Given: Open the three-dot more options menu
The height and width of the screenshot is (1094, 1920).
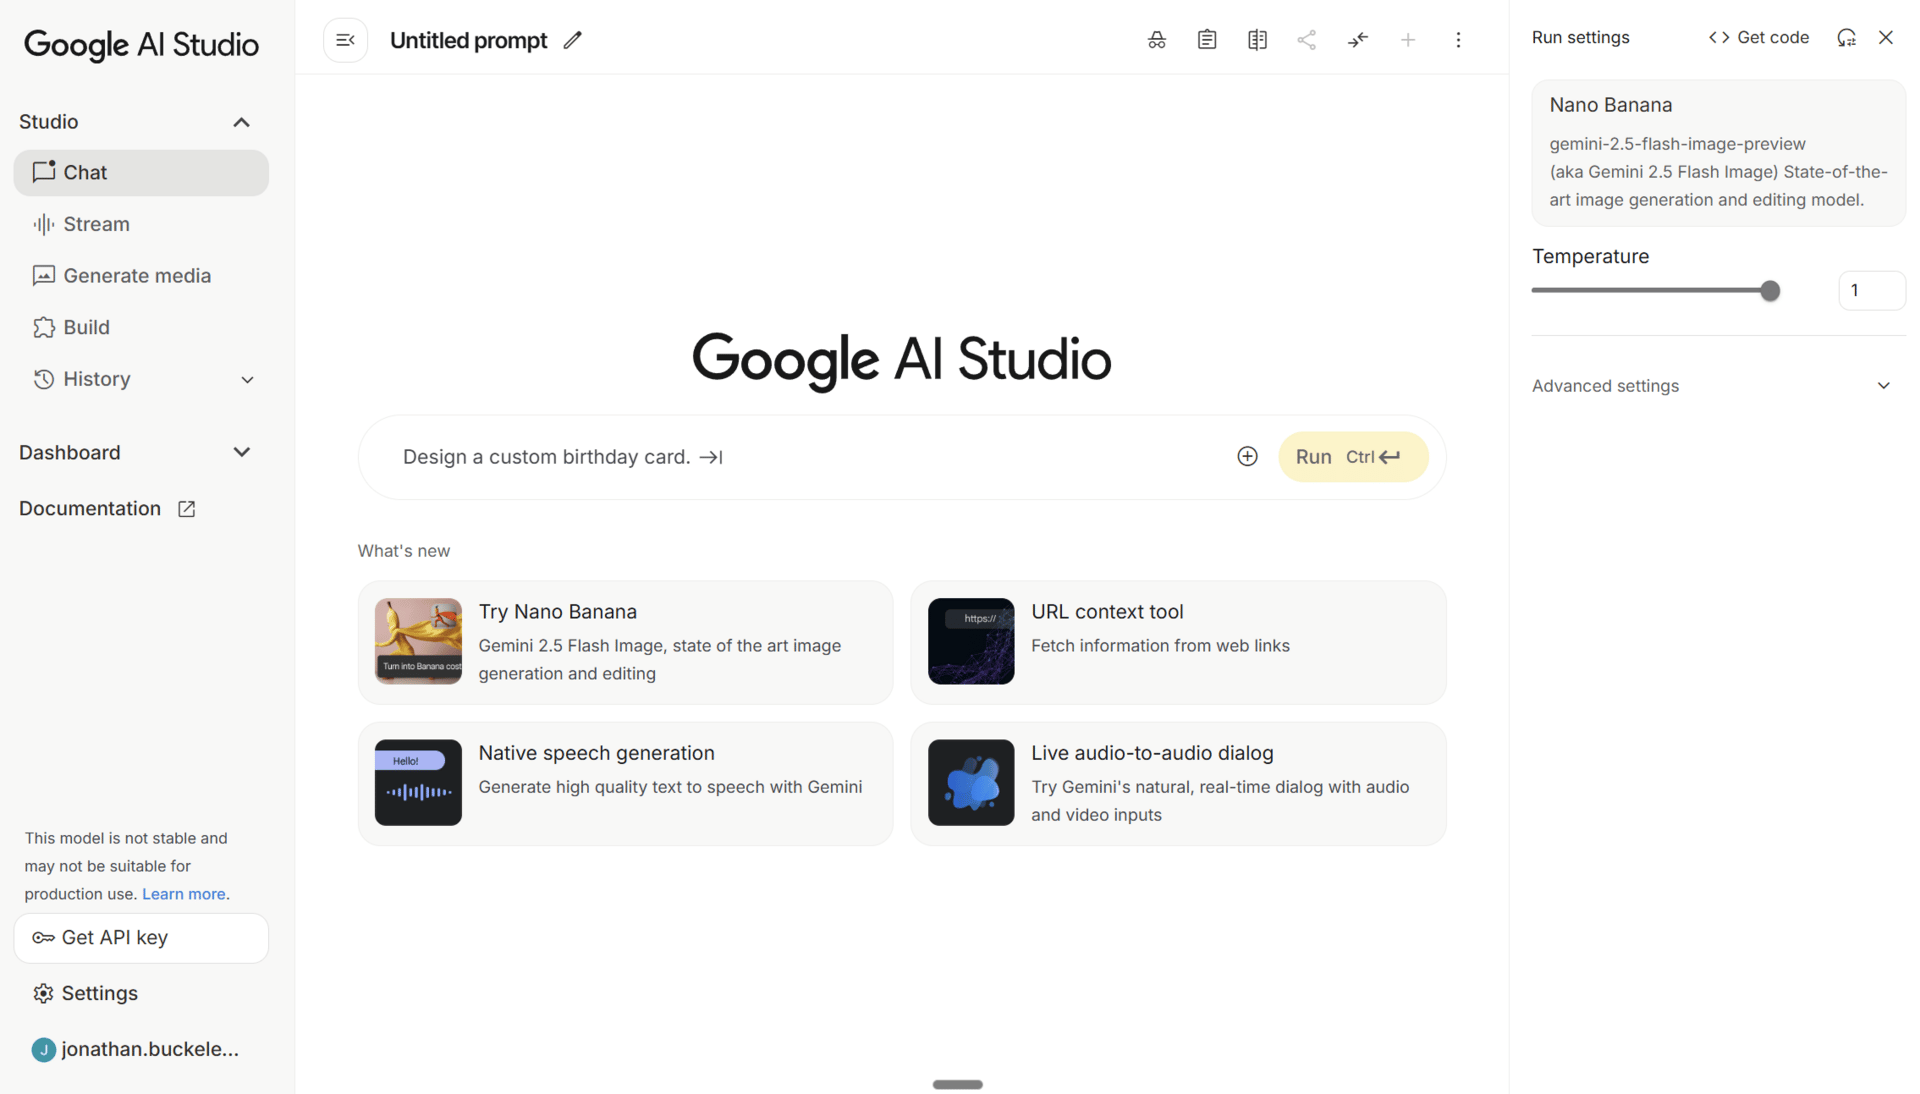Looking at the screenshot, I should pos(1458,40).
